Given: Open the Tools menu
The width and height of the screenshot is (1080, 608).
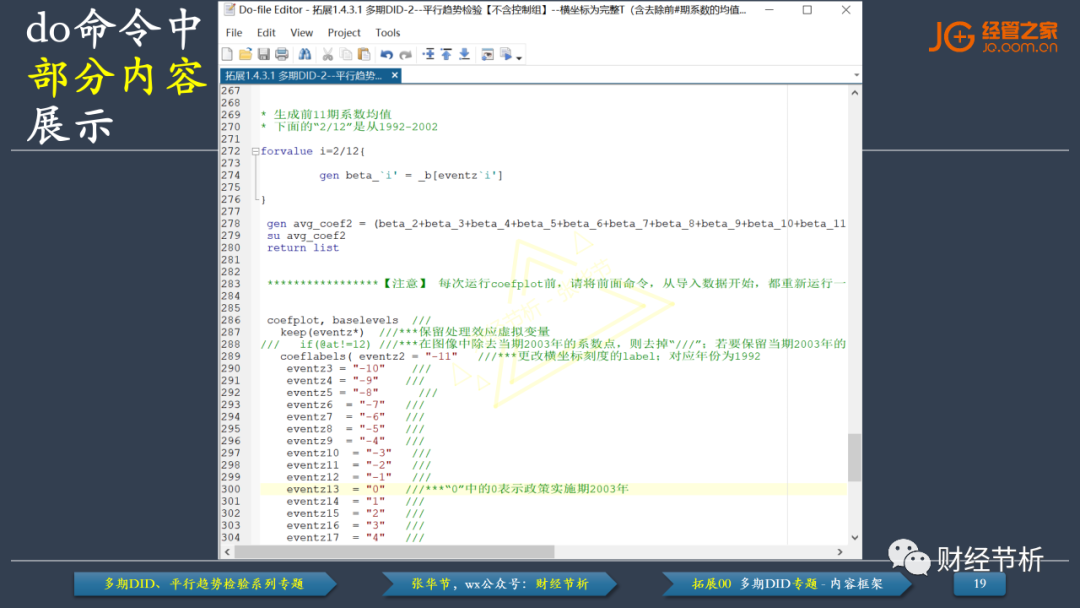Looking at the screenshot, I should click(388, 33).
